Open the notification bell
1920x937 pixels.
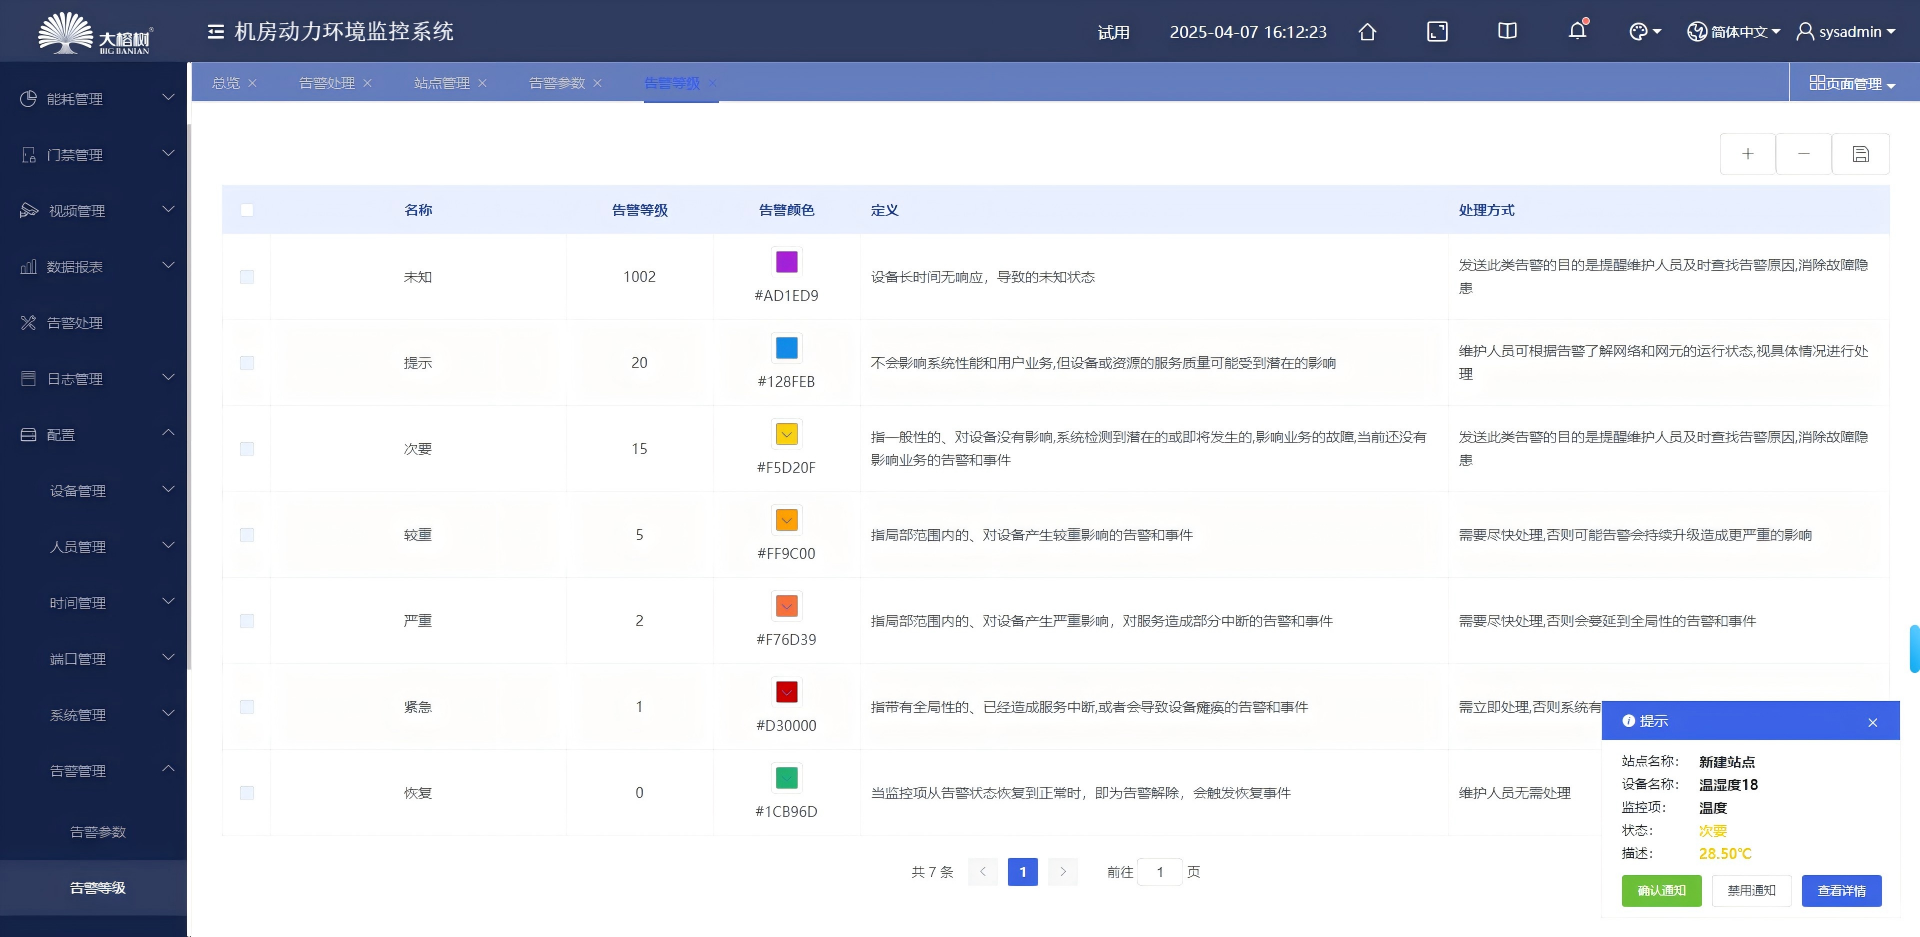click(x=1577, y=31)
